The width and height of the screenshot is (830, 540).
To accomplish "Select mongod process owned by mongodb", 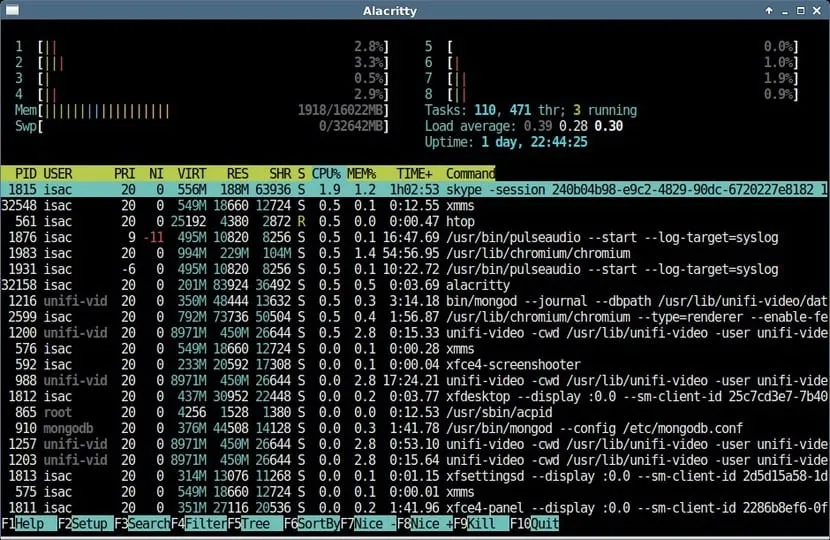I will pos(415,428).
